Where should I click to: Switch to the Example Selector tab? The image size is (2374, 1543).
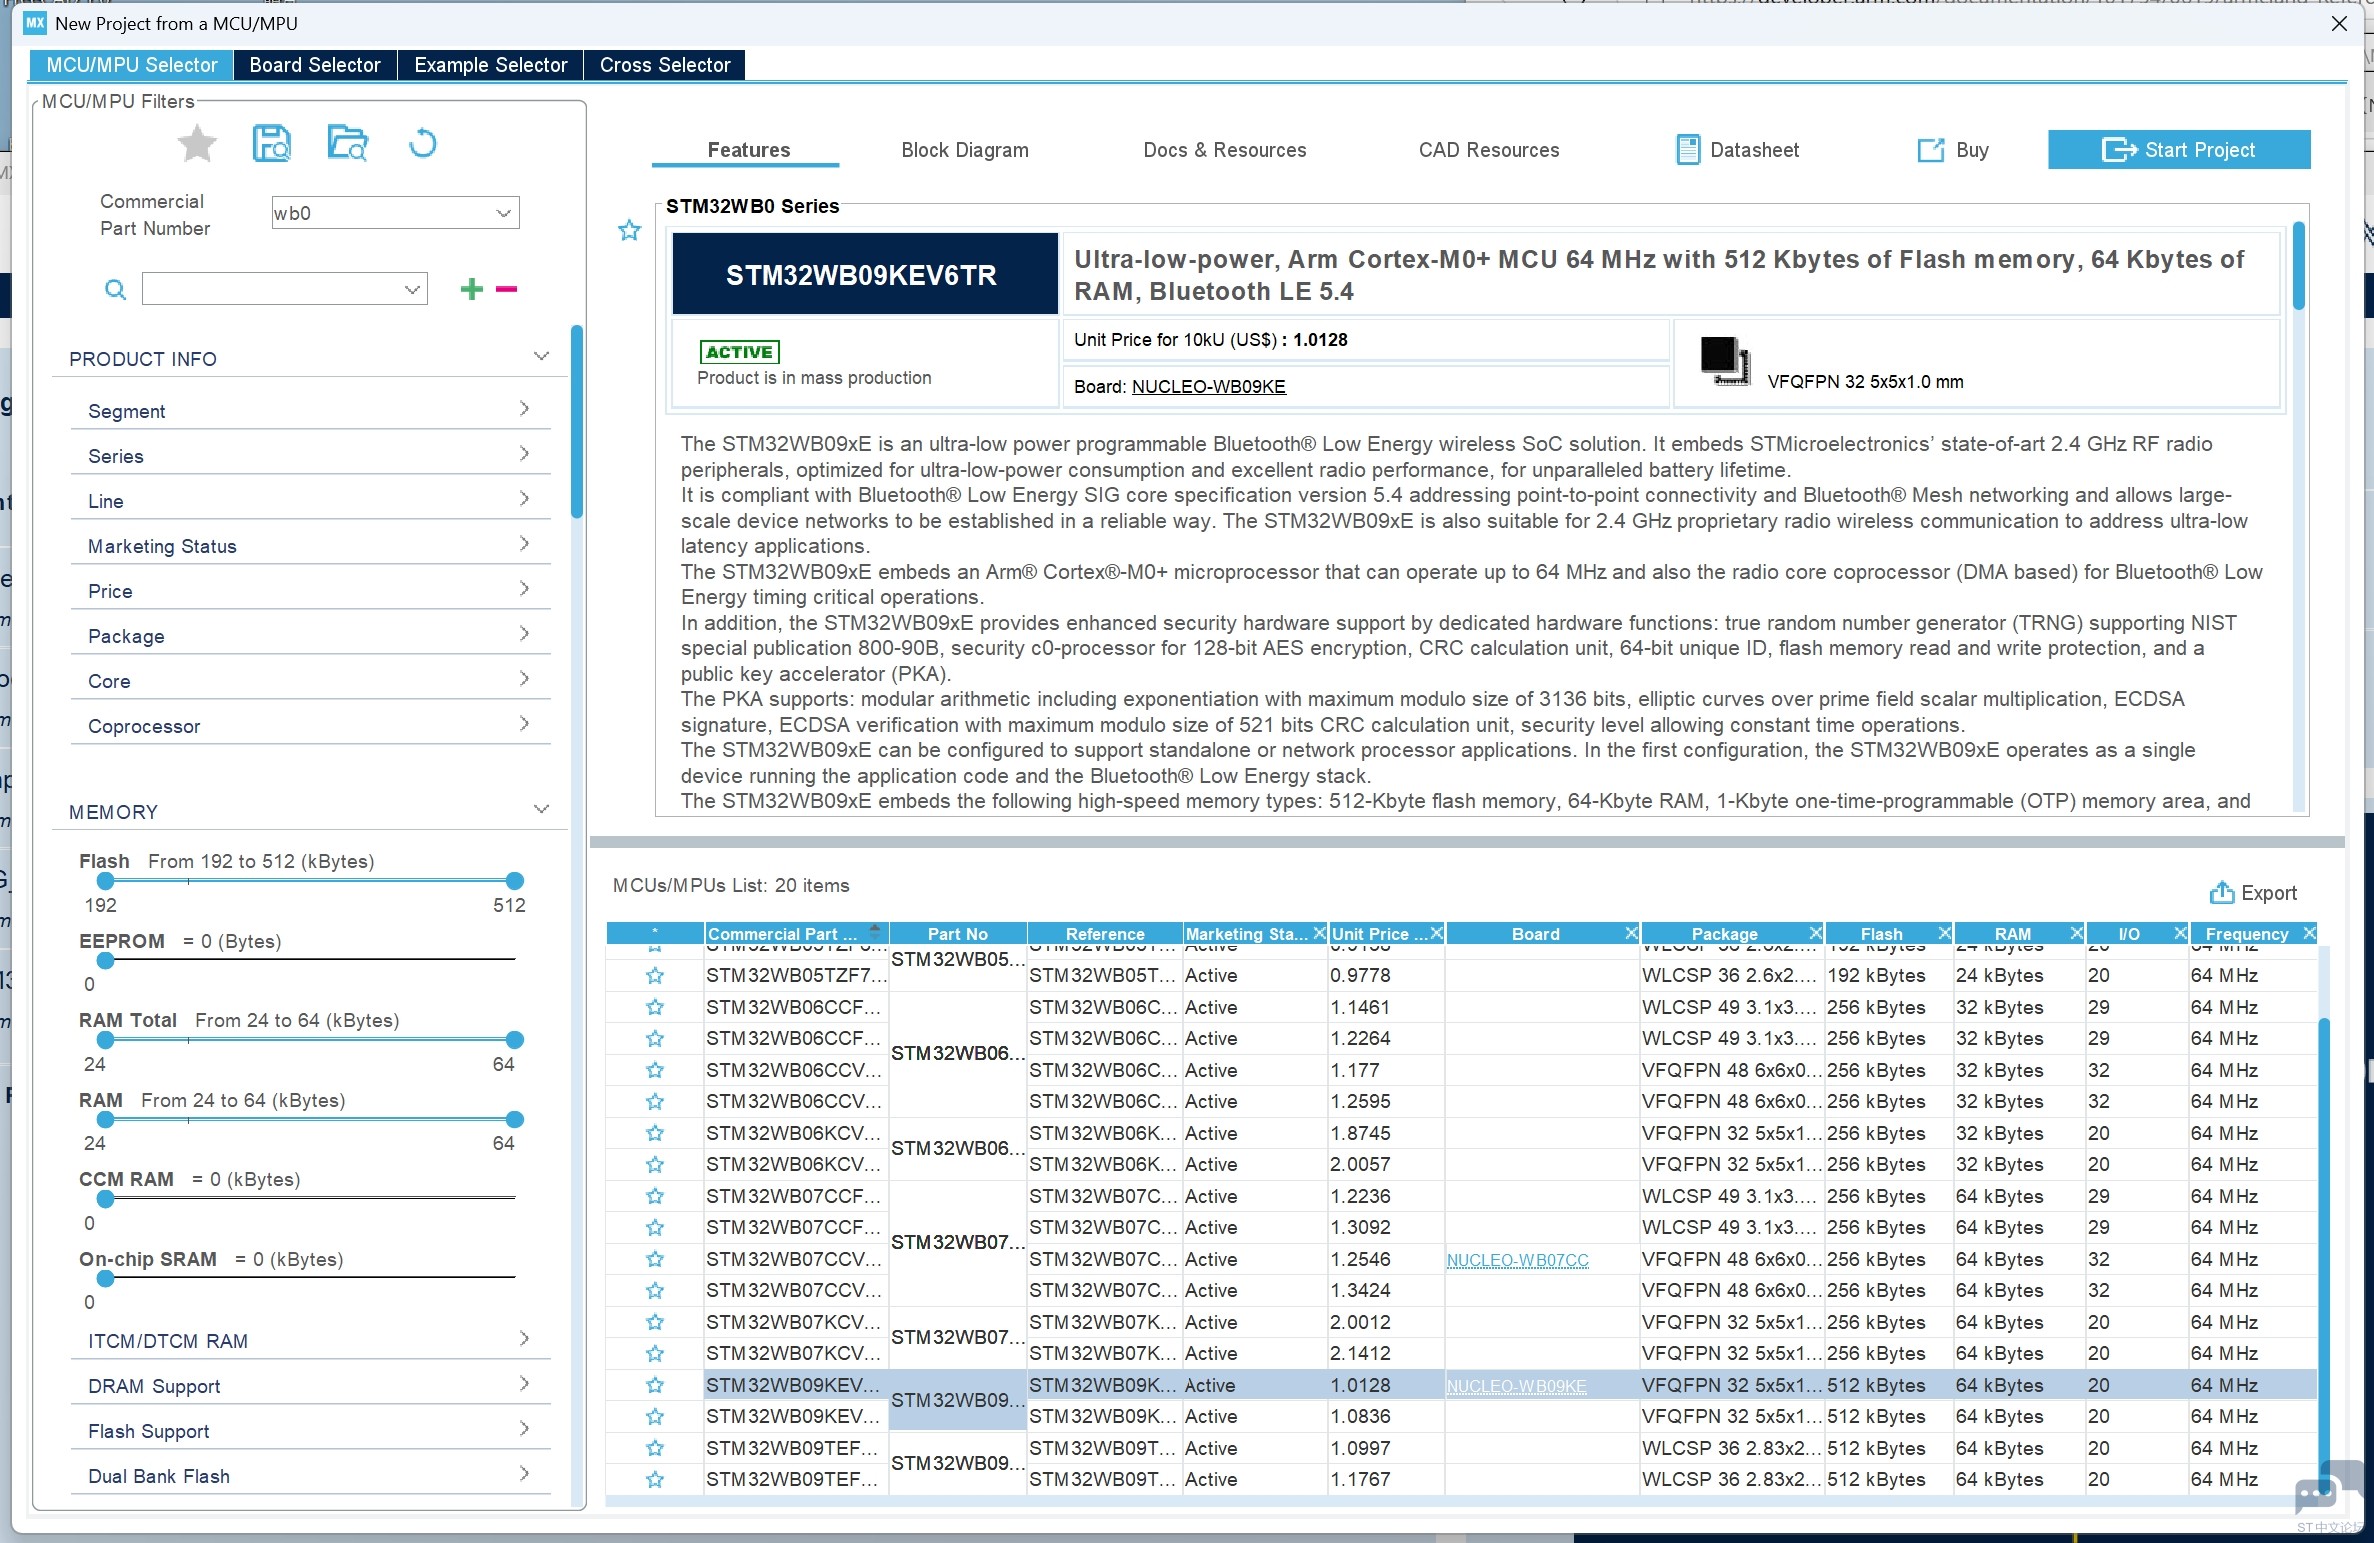point(491,65)
